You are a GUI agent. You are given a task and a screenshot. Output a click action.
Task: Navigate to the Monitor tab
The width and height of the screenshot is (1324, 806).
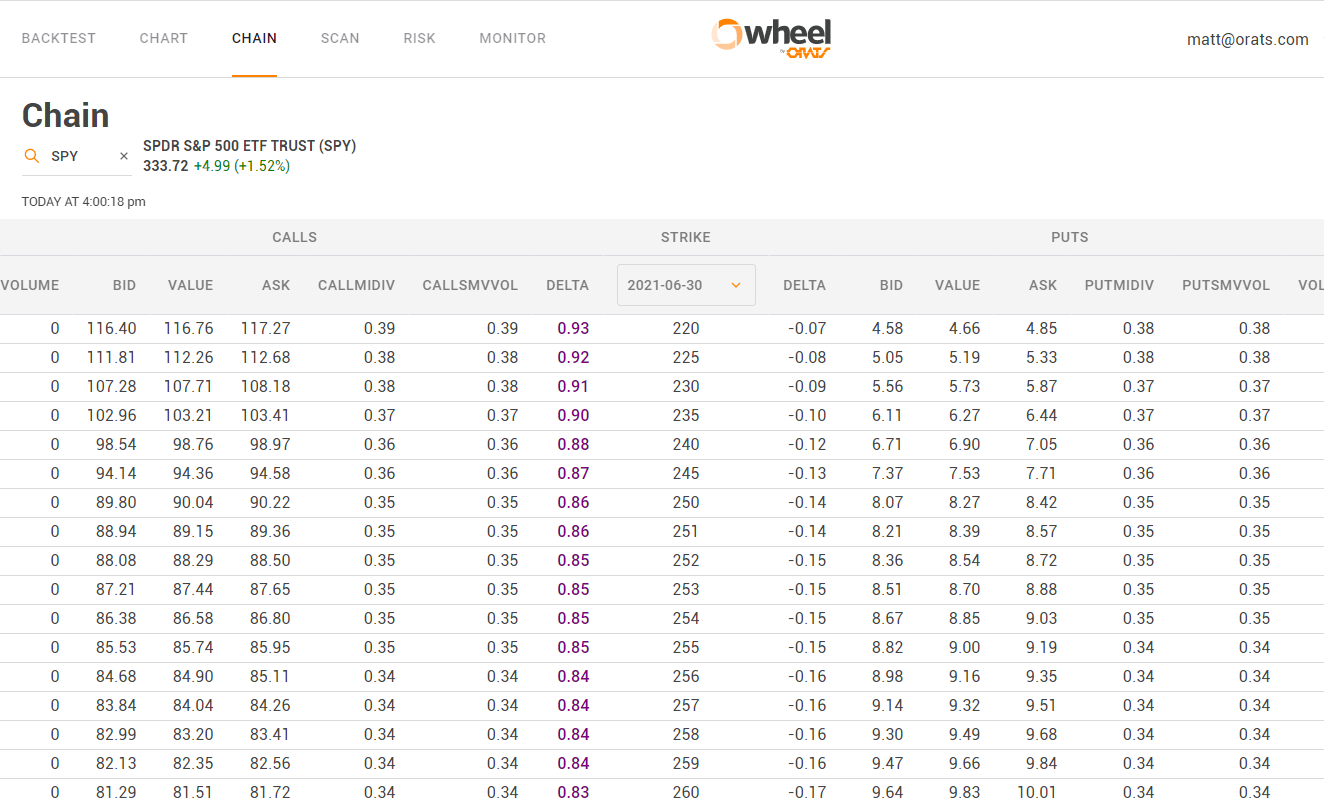coord(512,38)
